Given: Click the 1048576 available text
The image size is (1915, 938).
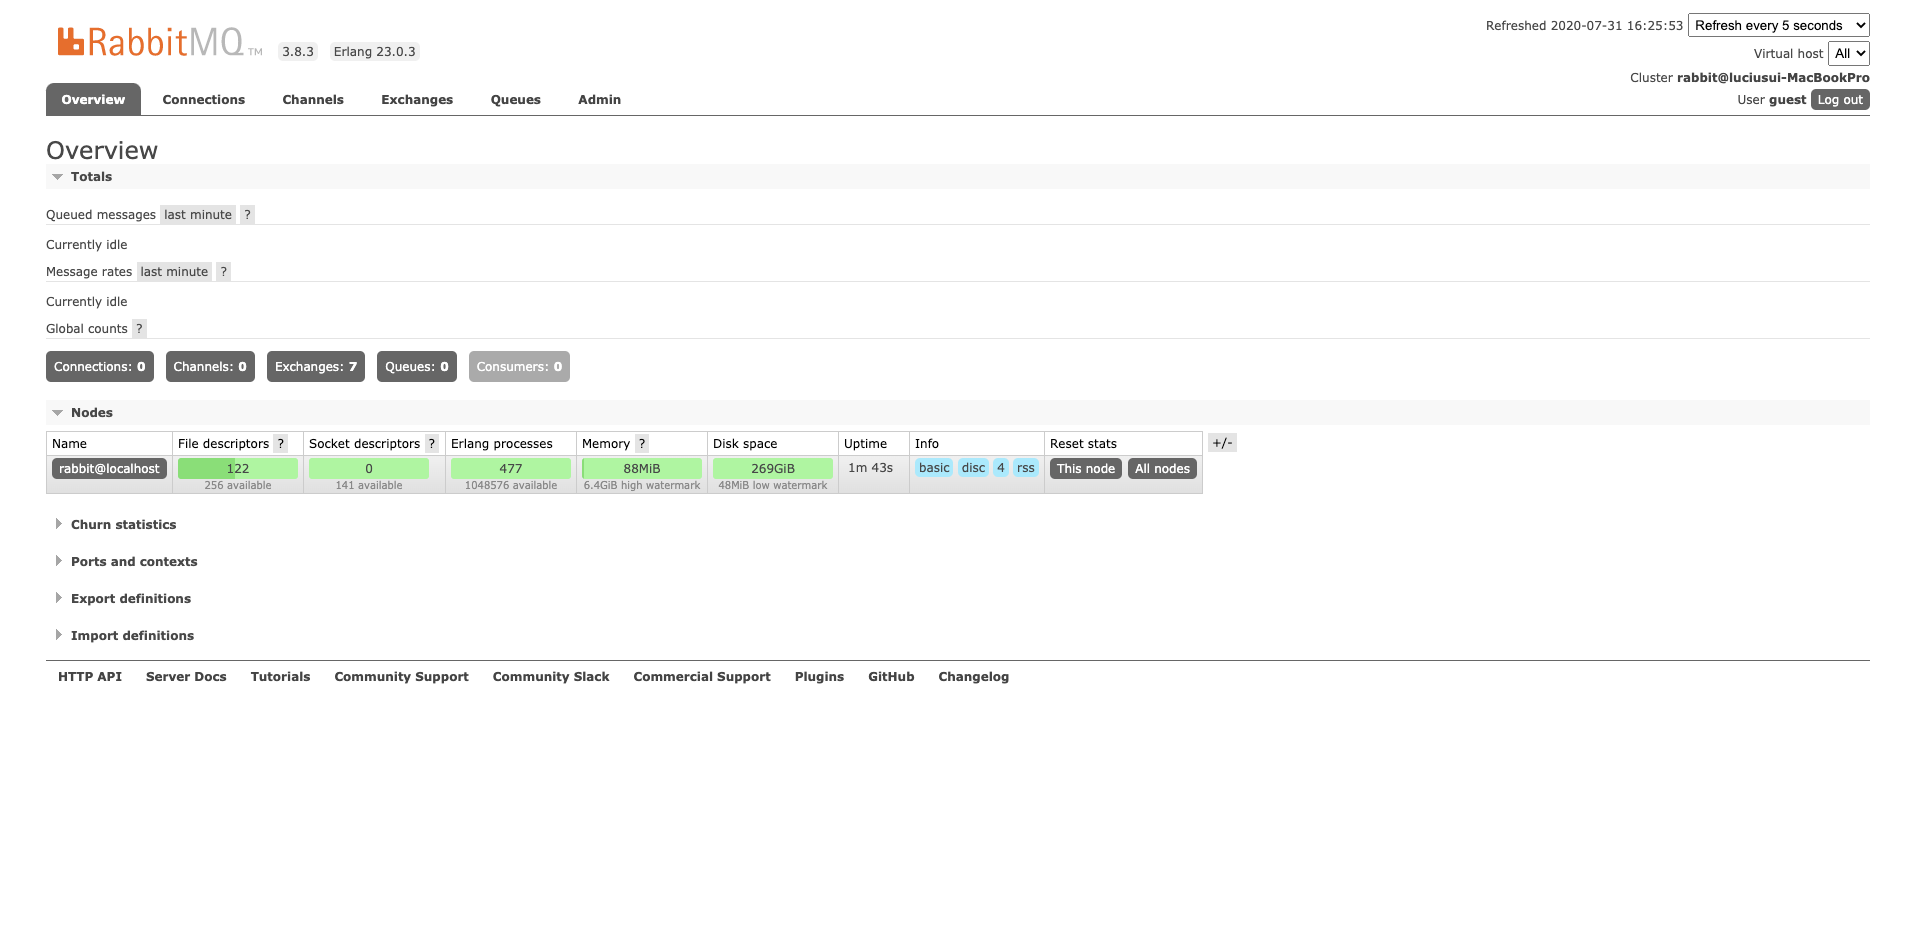Looking at the screenshot, I should click(x=511, y=486).
